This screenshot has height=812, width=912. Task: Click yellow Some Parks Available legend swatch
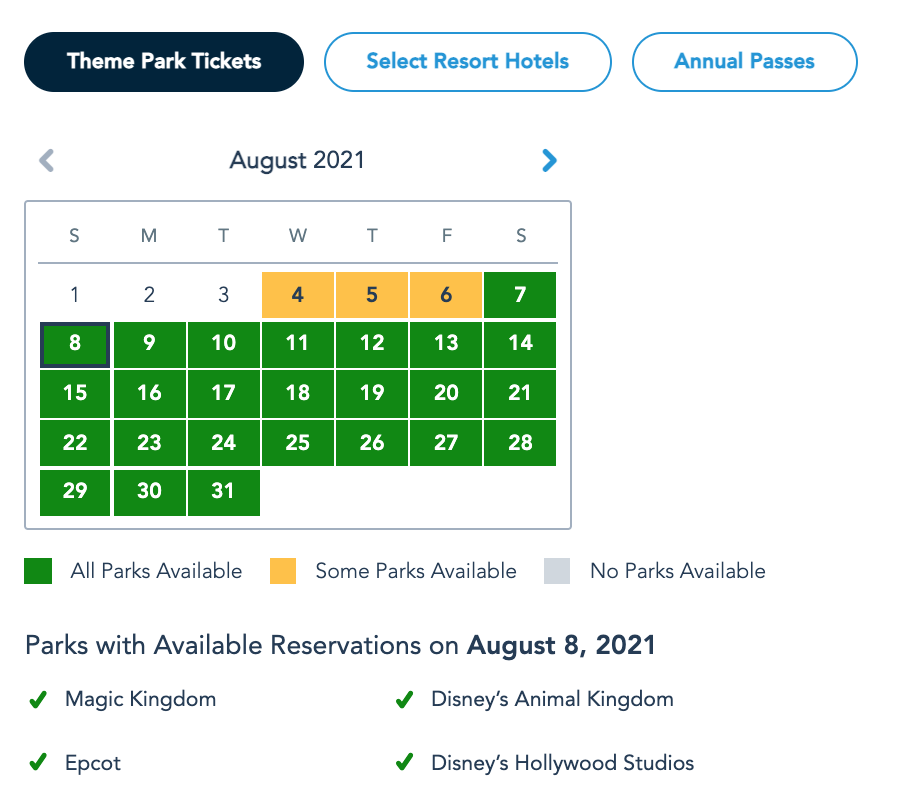point(283,571)
